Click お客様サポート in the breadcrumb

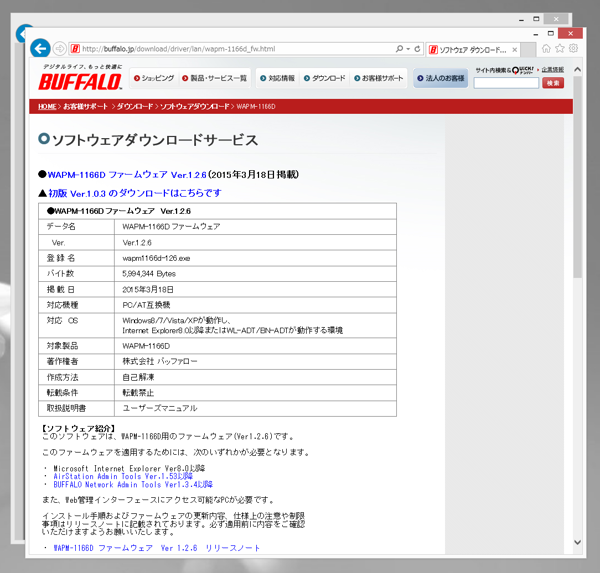point(85,106)
